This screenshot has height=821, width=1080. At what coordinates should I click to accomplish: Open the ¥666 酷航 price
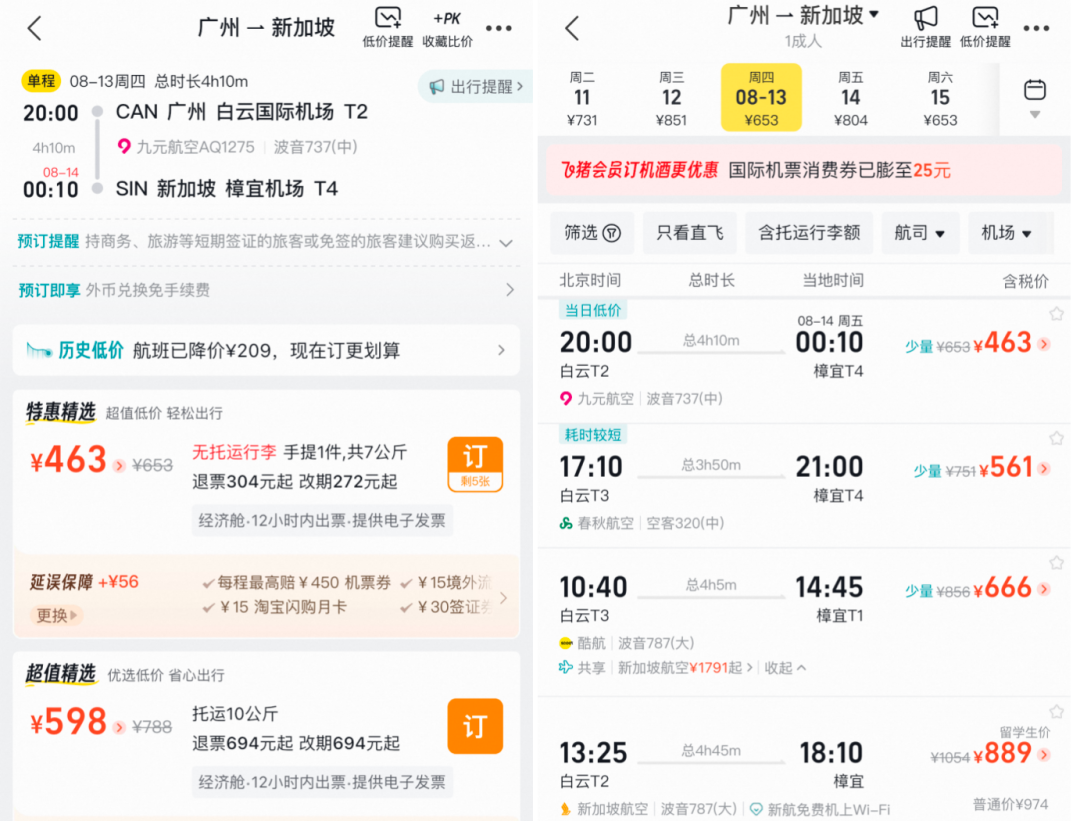[1011, 588]
